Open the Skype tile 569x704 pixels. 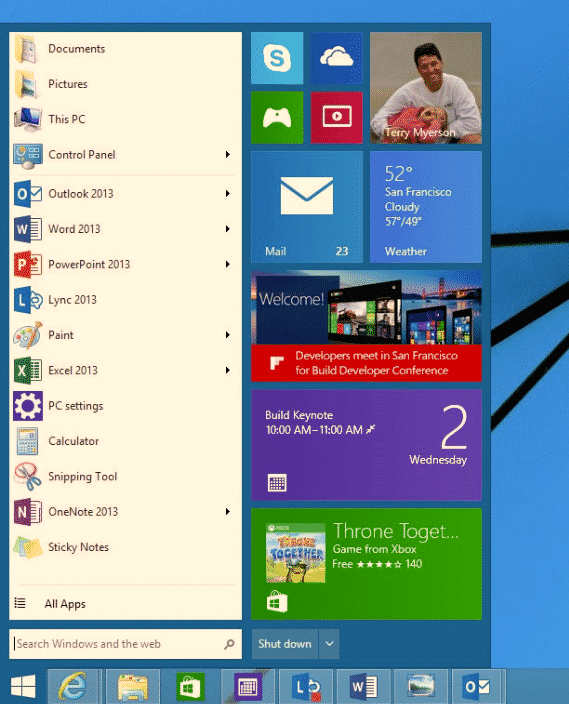[277, 58]
